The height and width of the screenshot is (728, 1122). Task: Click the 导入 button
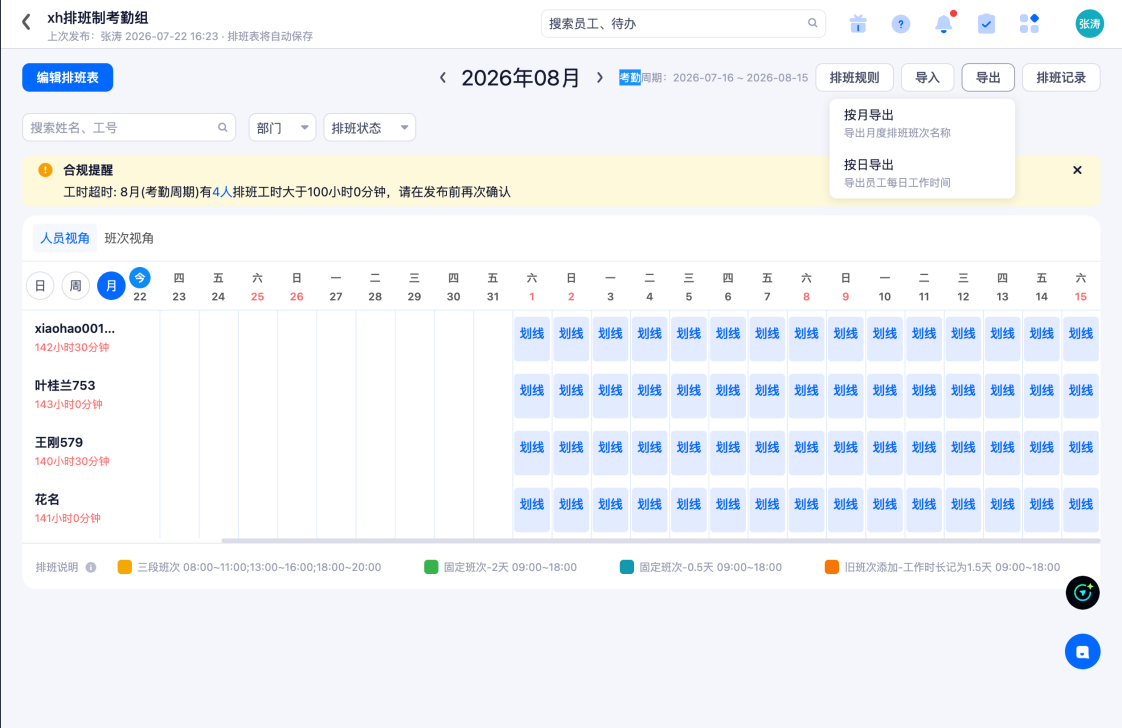coord(927,77)
